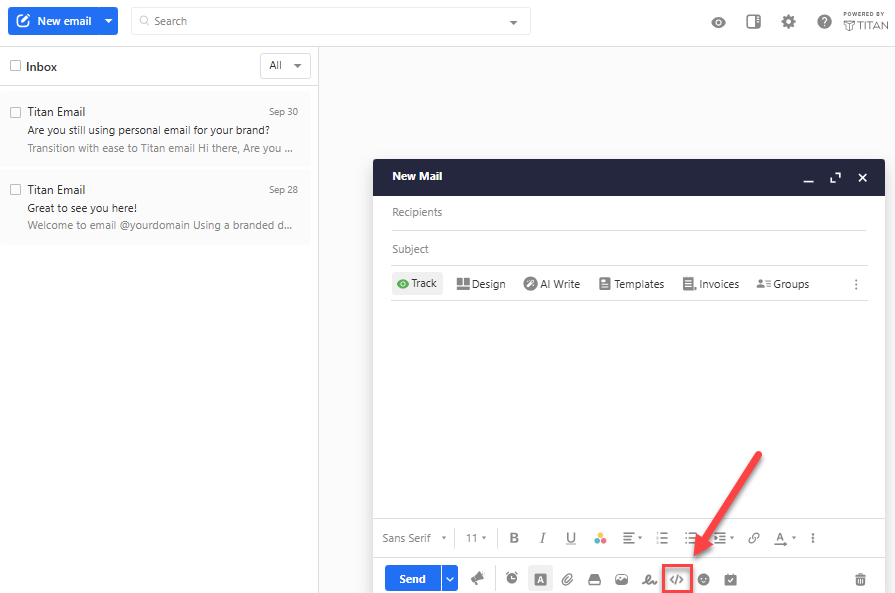Close the New Mail compose window
Image resolution: width=895 pixels, height=593 pixels.
[862, 178]
